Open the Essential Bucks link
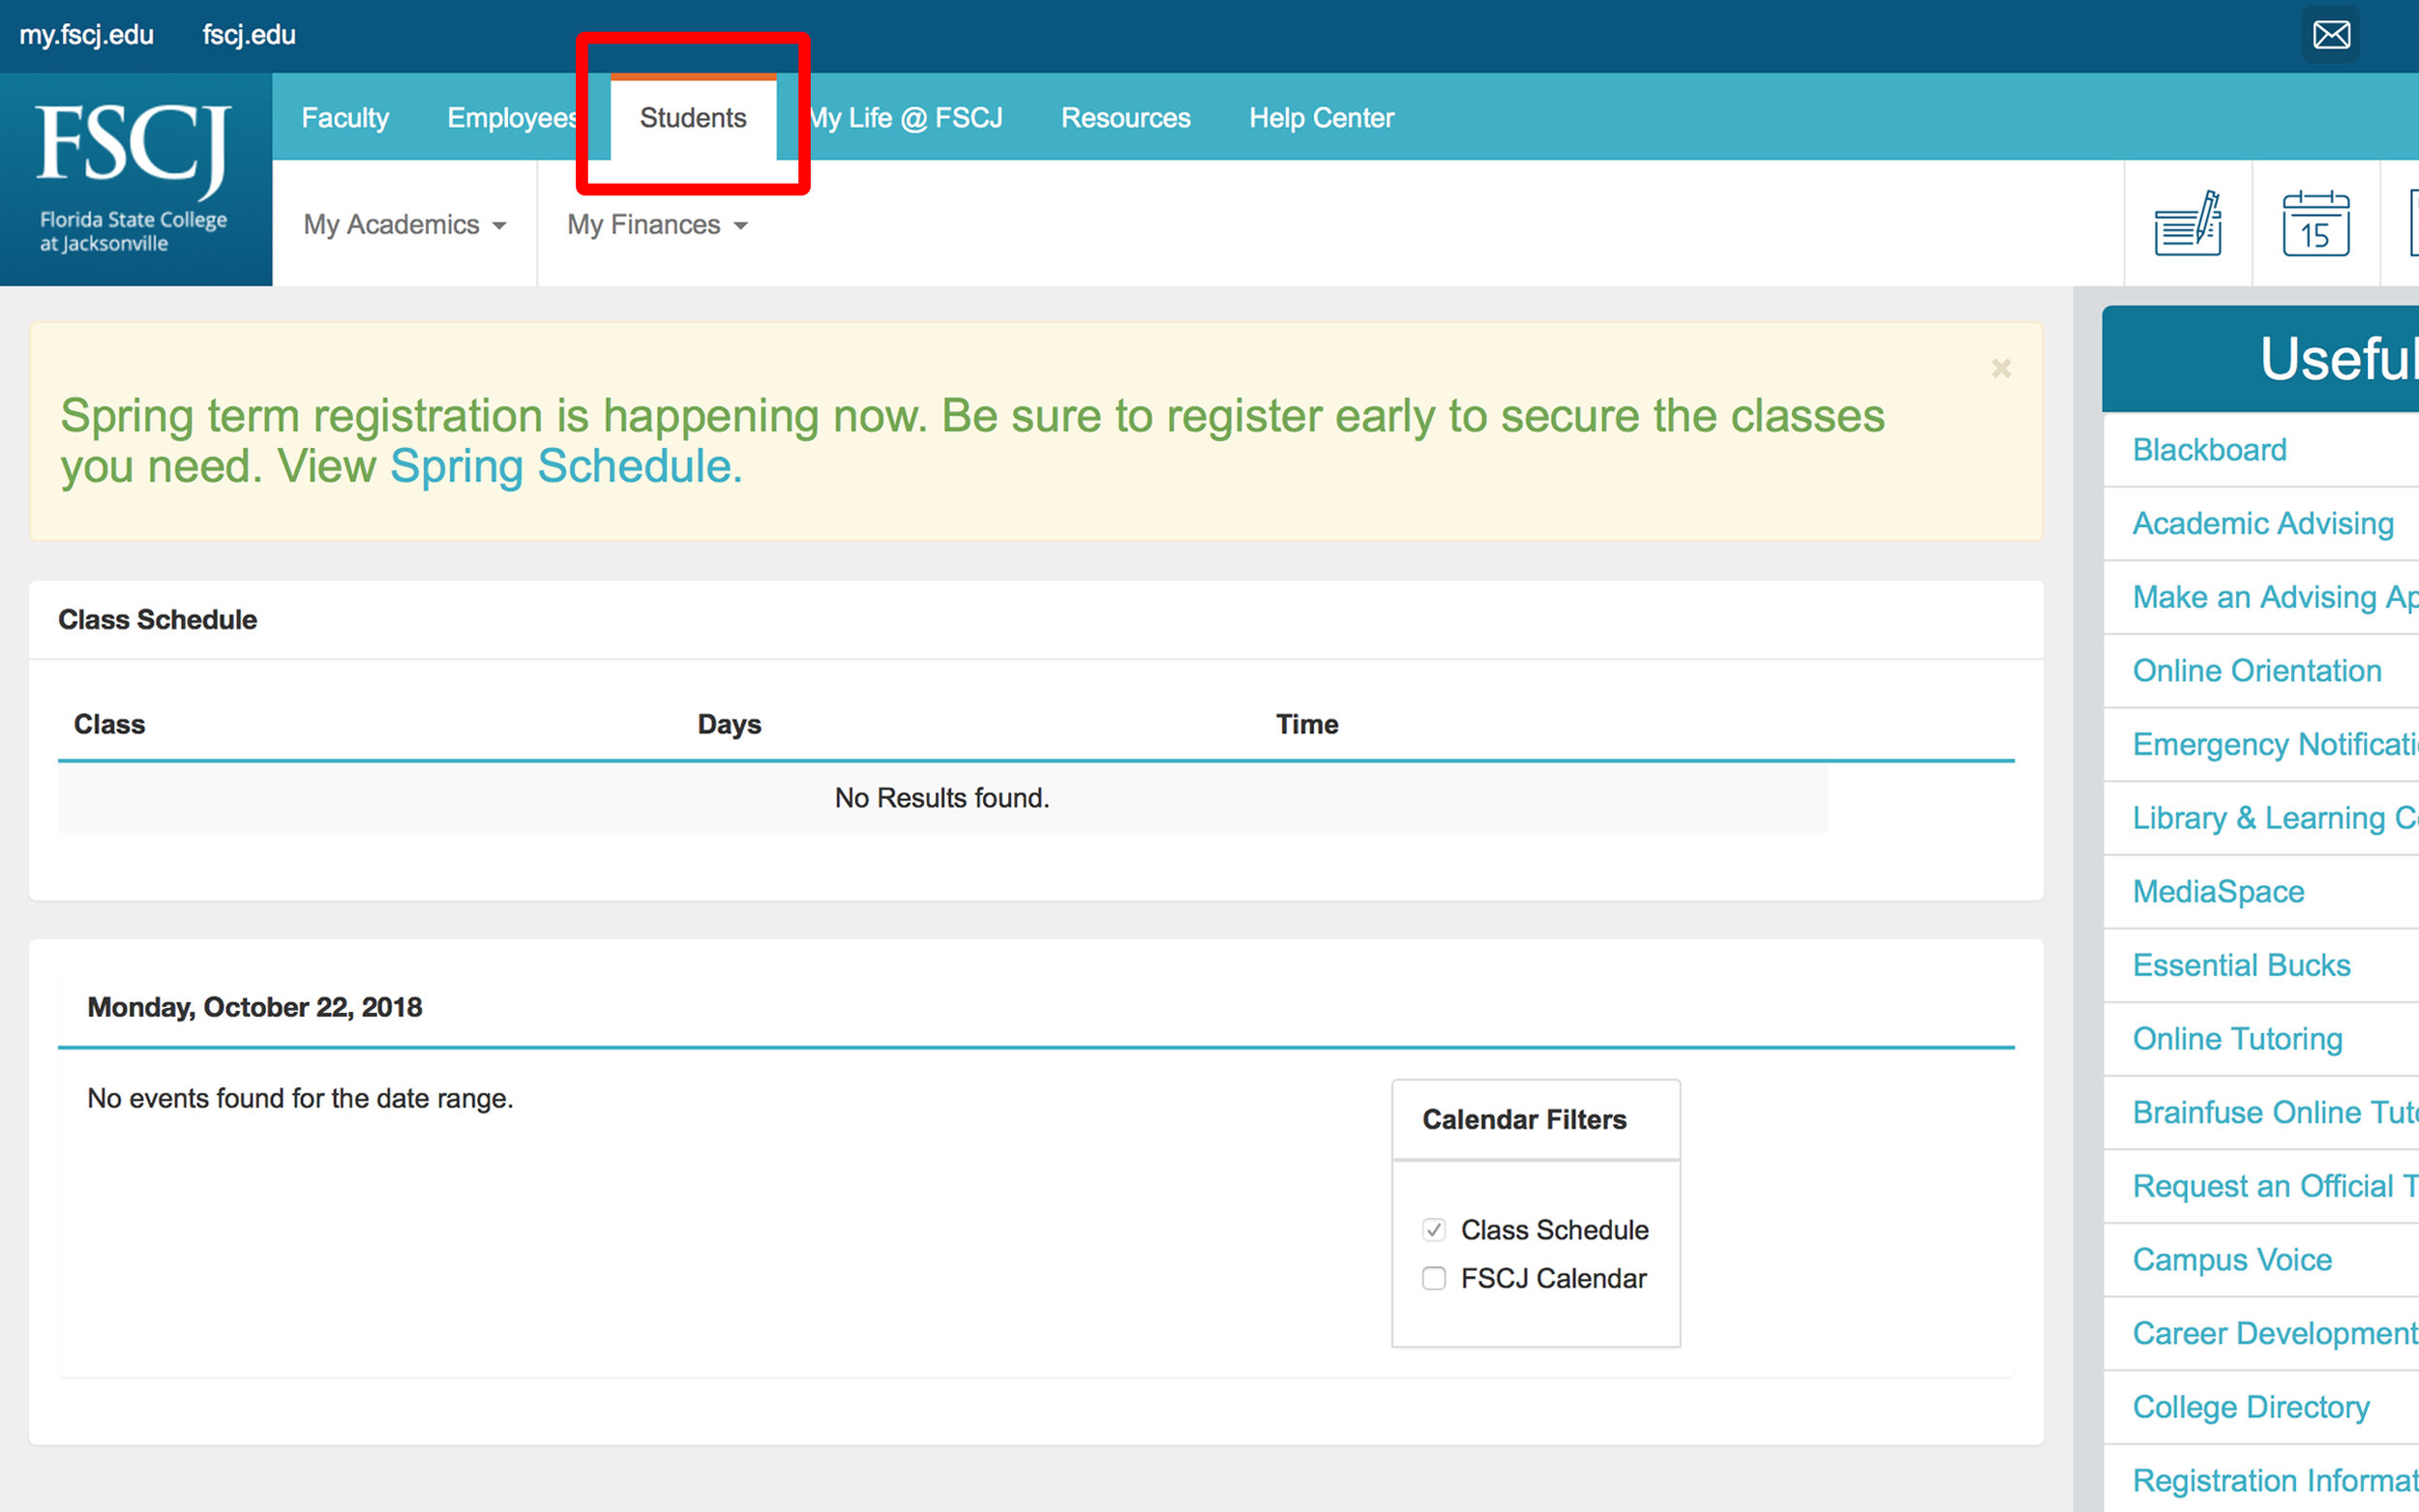Image resolution: width=2419 pixels, height=1512 pixels. tap(2241, 965)
